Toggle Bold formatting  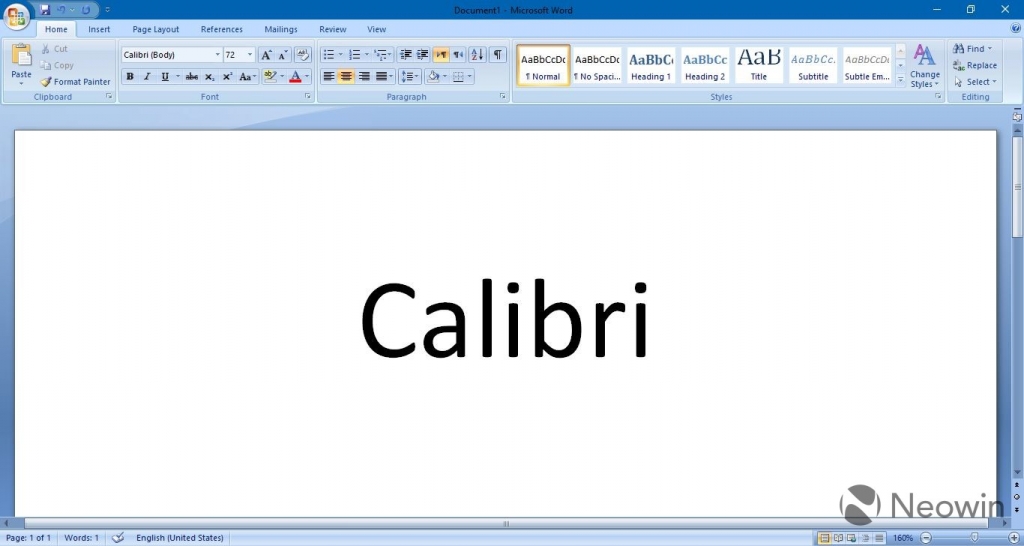130,77
